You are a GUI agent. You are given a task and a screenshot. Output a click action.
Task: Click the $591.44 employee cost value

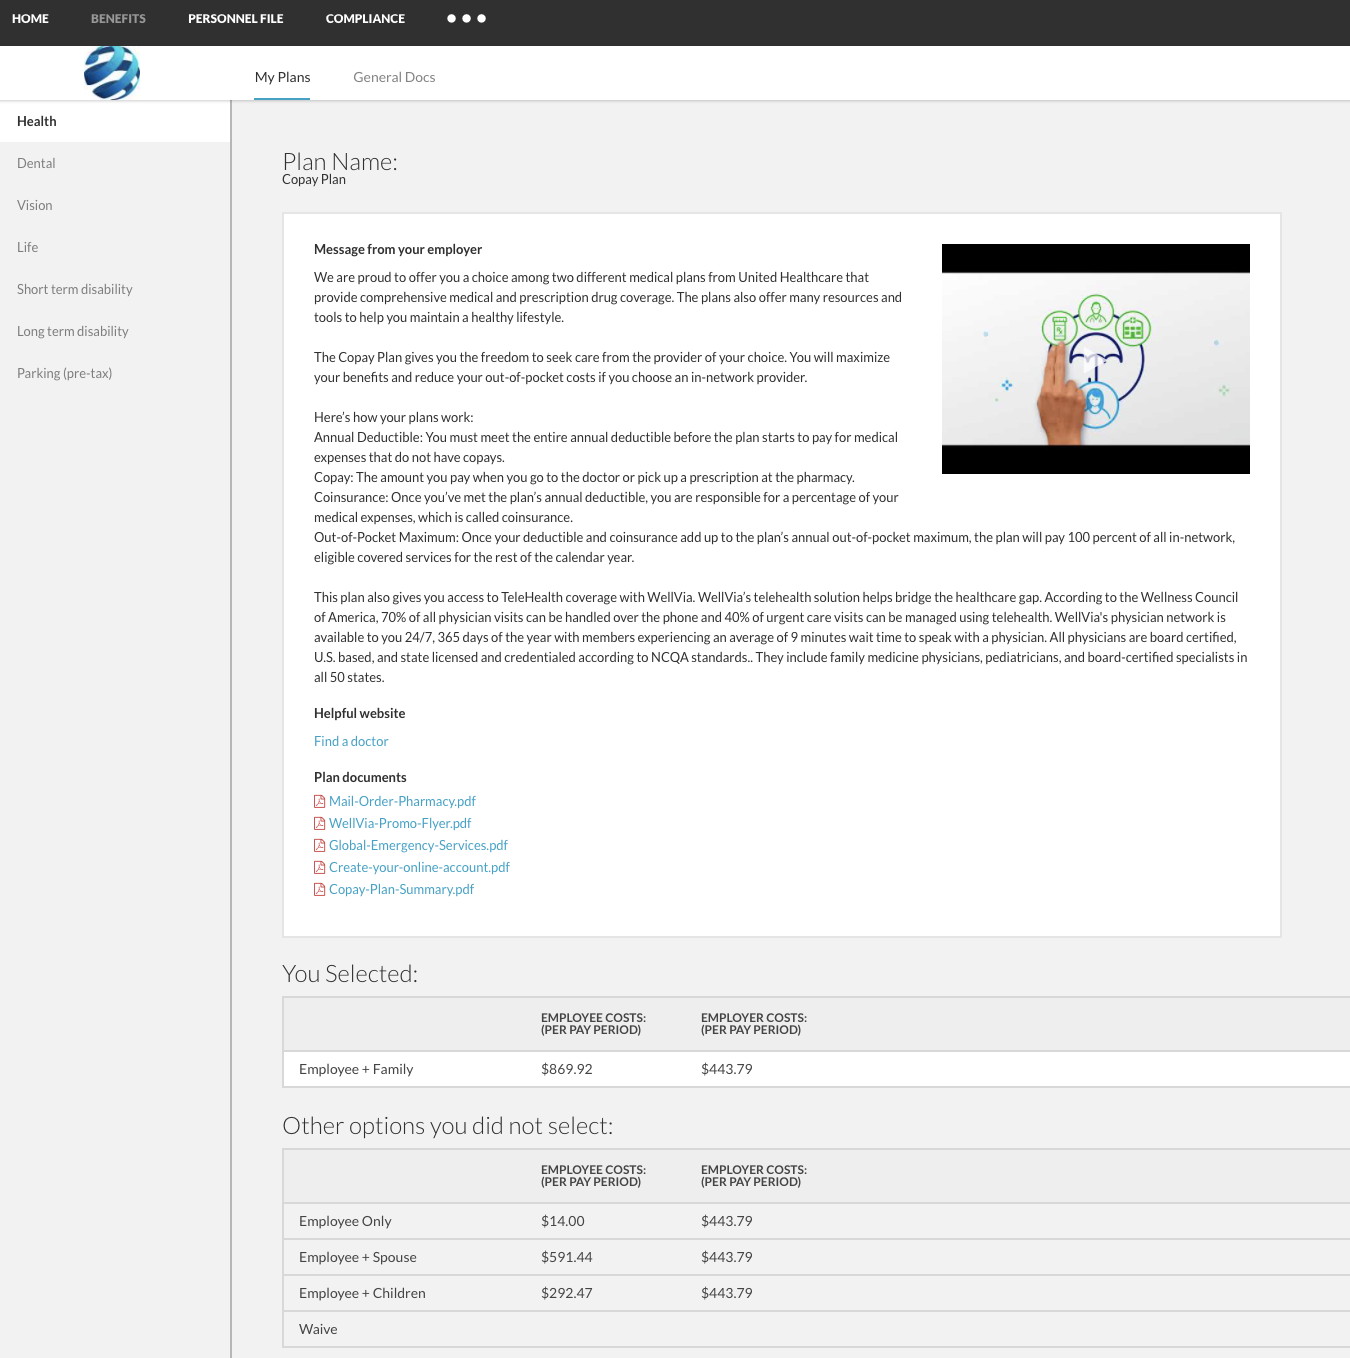(x=567, y=1257)
